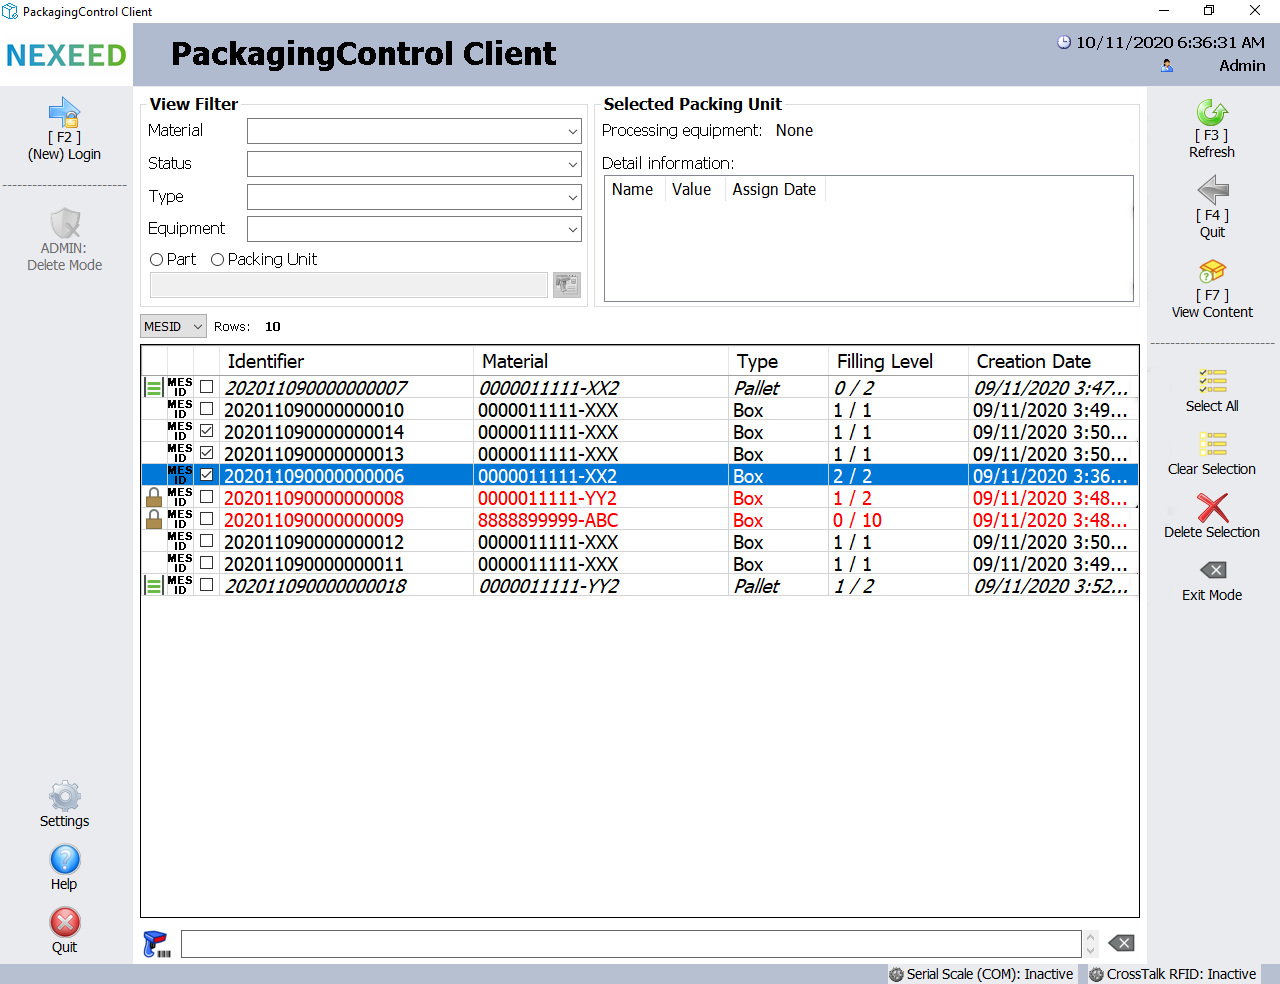1280x984 pixels.
Task: Click the Filling Level column header
Action: pos(884,361)
